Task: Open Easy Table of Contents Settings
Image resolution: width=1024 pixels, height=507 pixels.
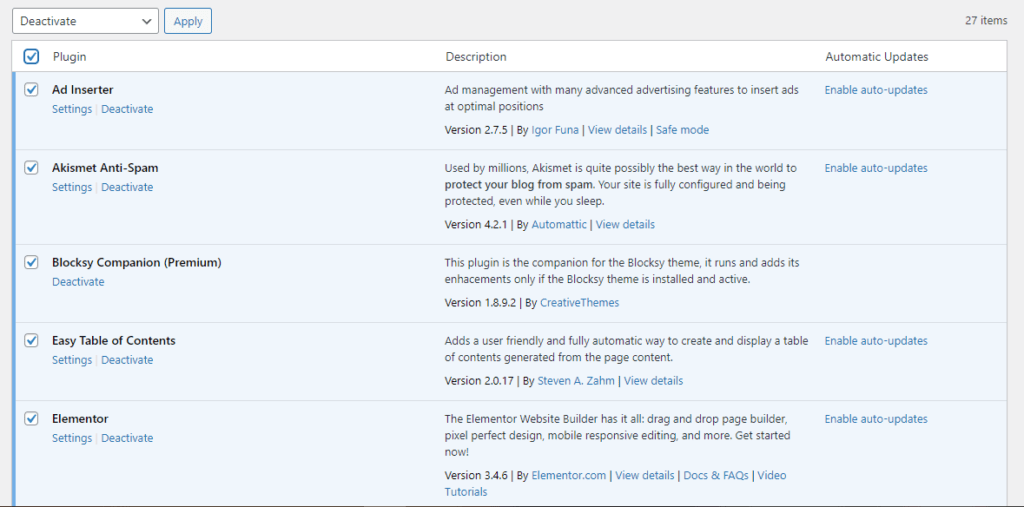Action: (x=72, y=360)
